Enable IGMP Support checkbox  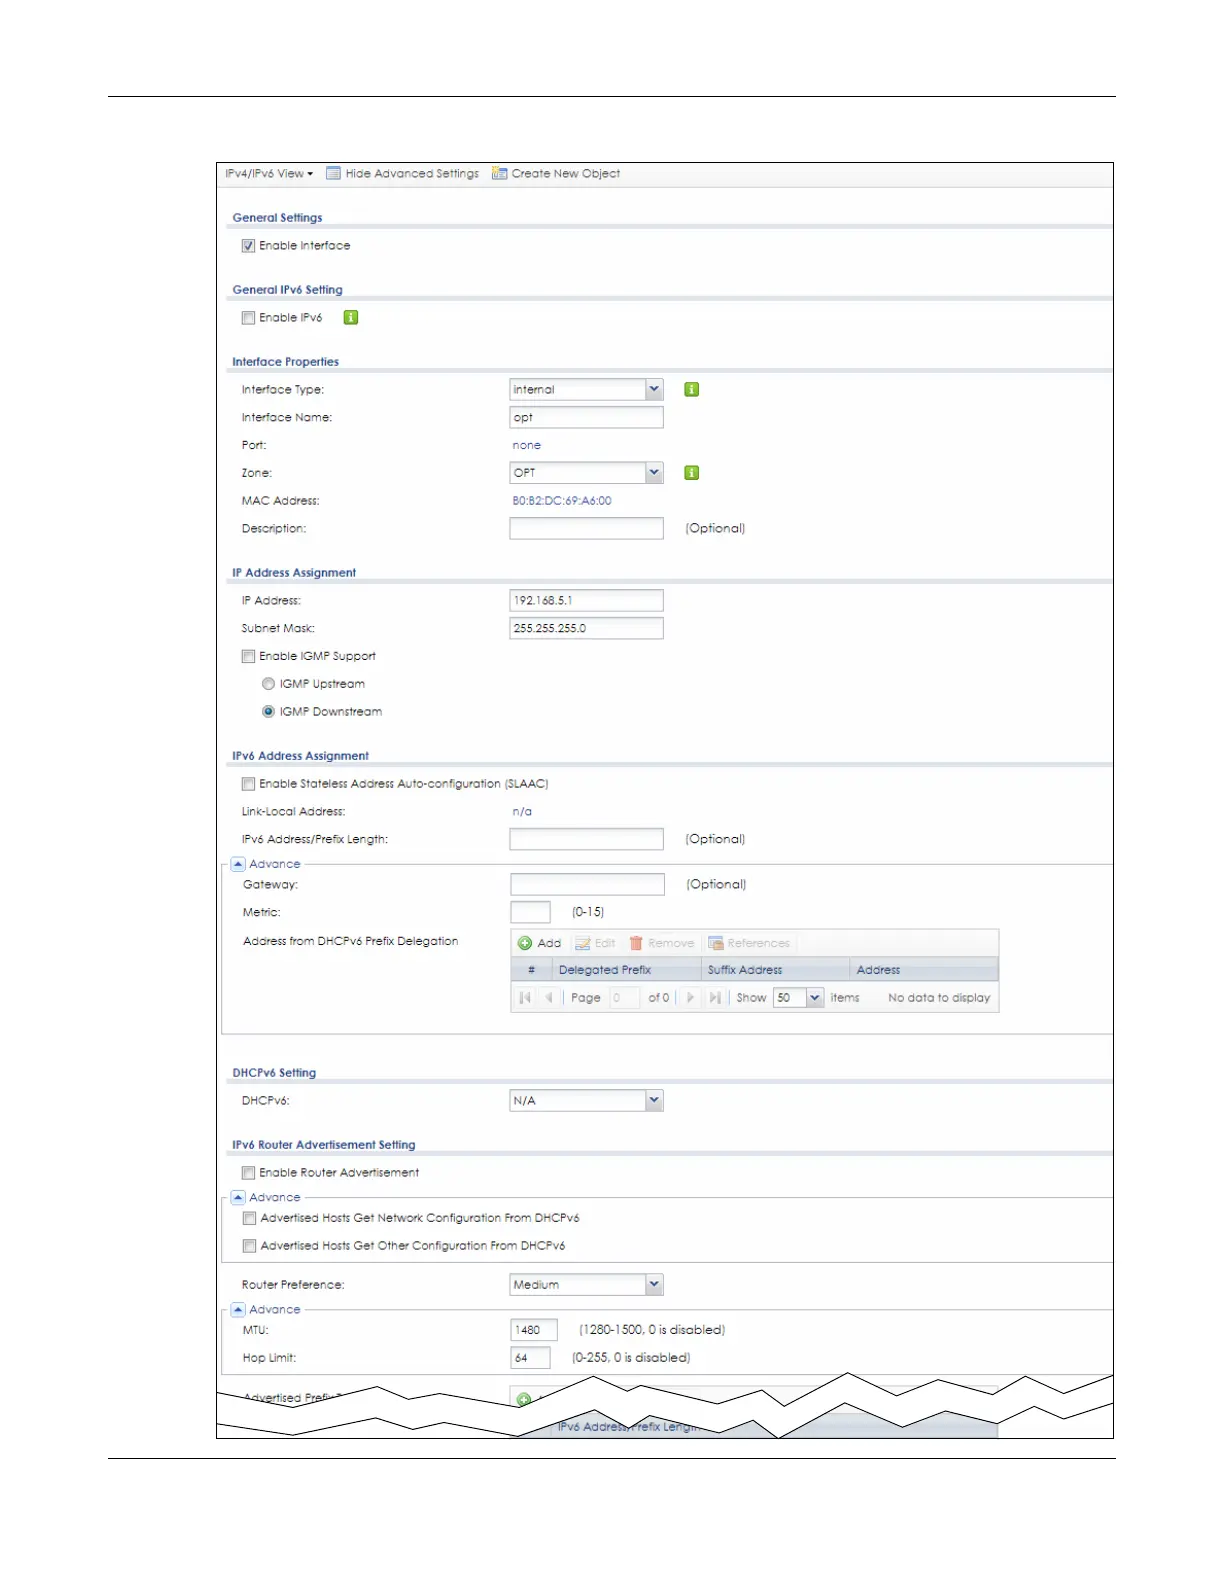point(248,657)
